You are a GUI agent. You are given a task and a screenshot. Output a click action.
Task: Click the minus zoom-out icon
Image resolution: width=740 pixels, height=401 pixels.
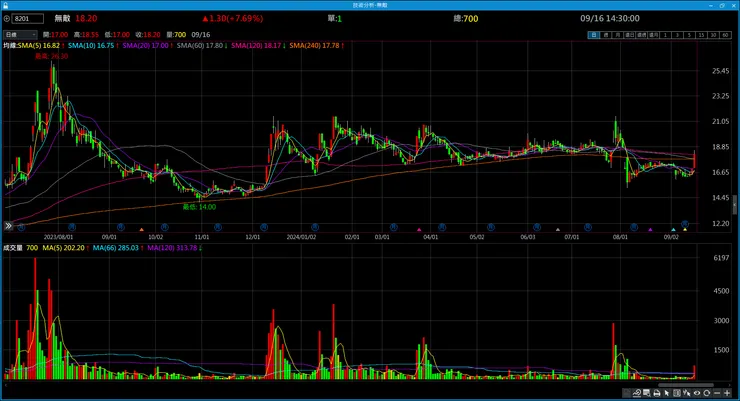point(717,393)
